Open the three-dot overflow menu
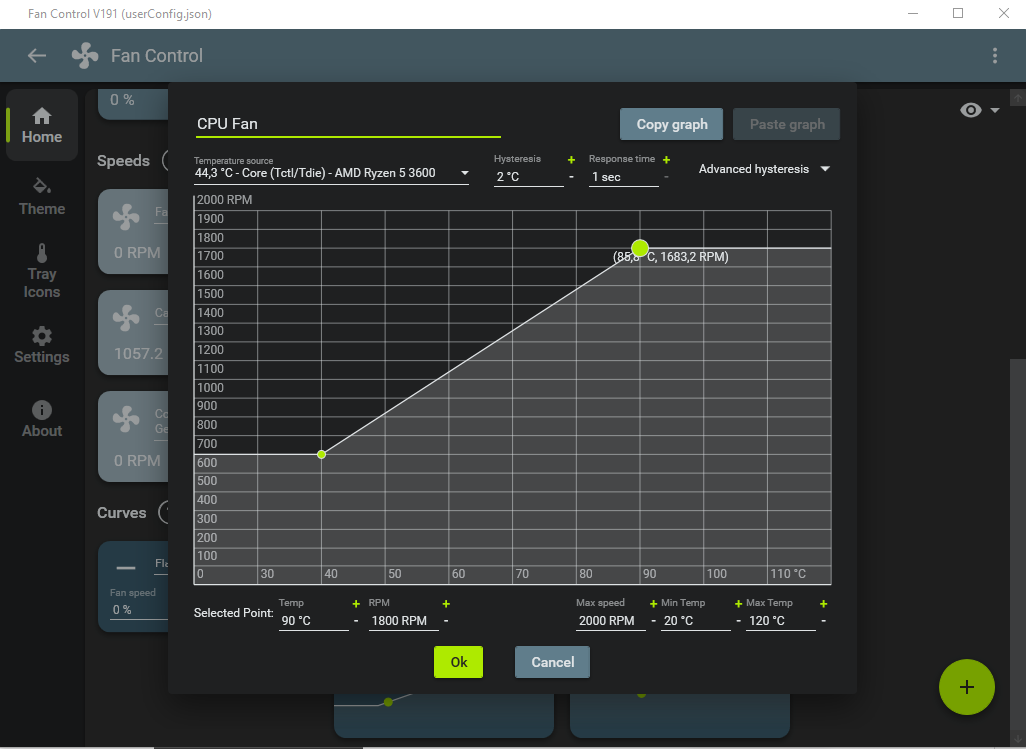 [x=995, y=56]
